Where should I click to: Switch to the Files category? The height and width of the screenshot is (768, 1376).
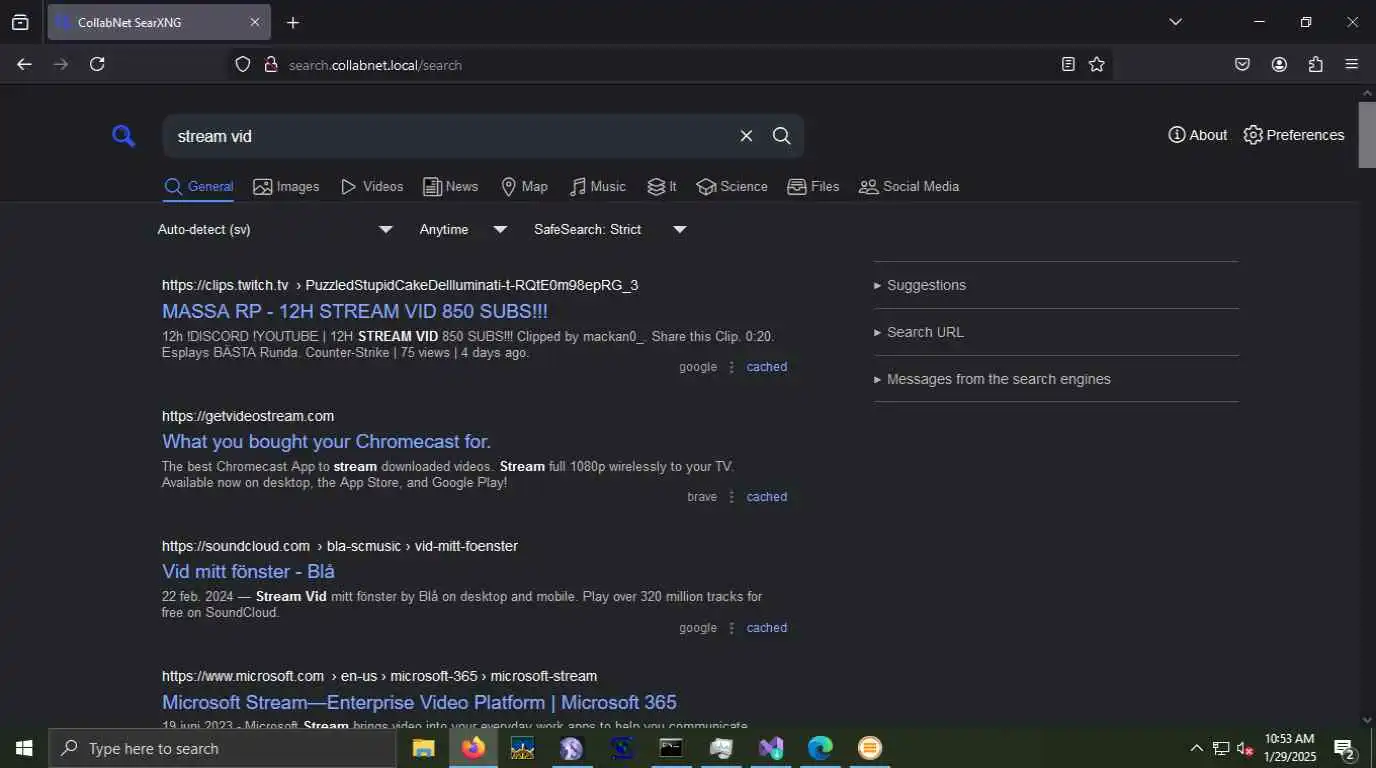click(x=813, y=187)
